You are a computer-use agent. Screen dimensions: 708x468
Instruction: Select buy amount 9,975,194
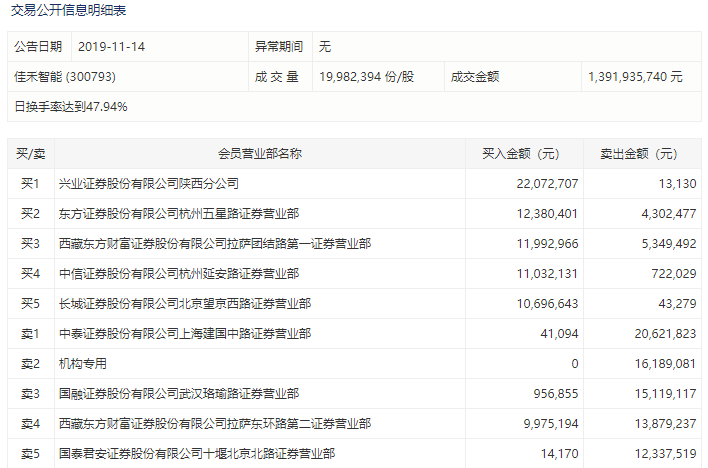[551, 424]
